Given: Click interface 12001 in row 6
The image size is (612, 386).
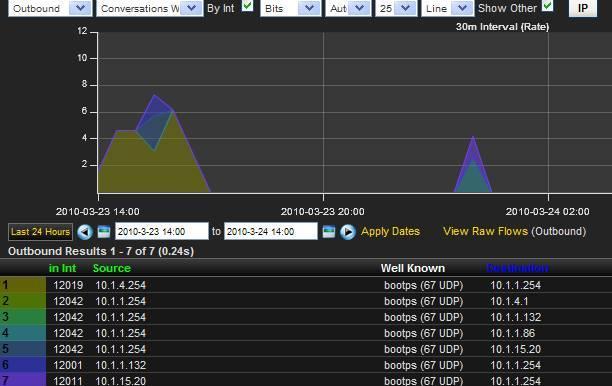Looking at the screenshot, I should [x=68, y=365].
